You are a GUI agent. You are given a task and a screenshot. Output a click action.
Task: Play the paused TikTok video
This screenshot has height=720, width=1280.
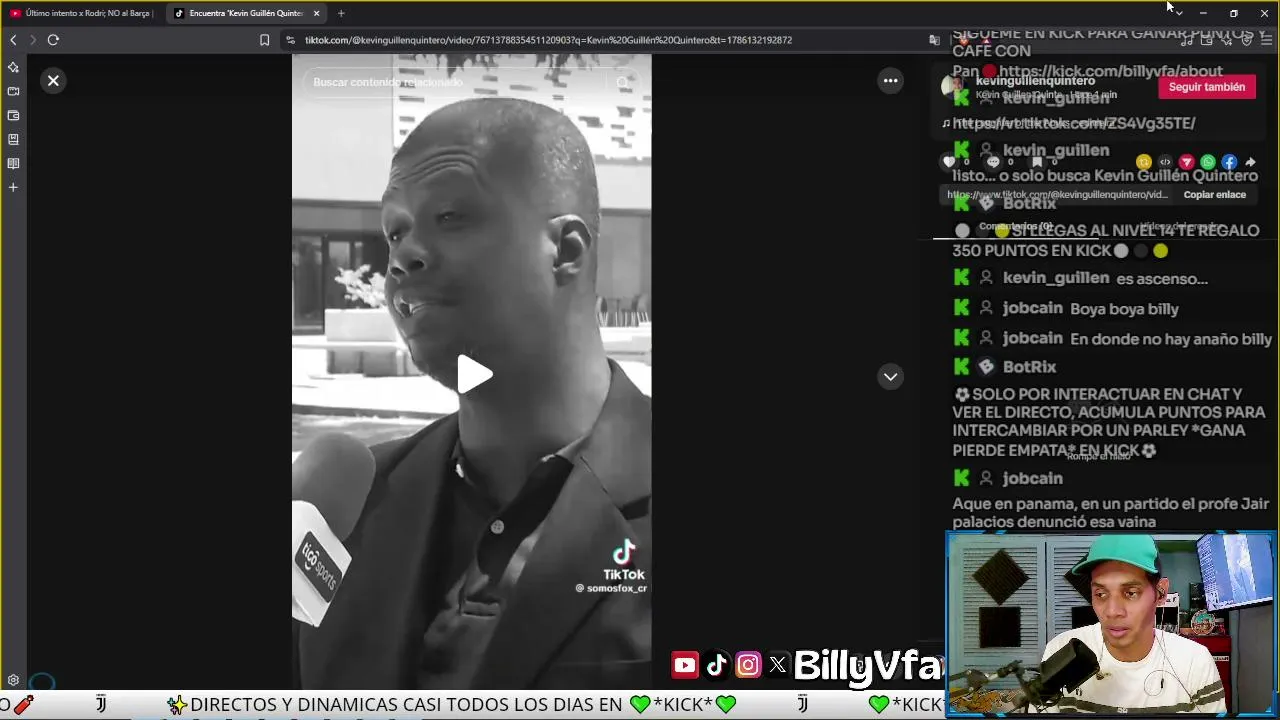(x=474, y=375)
